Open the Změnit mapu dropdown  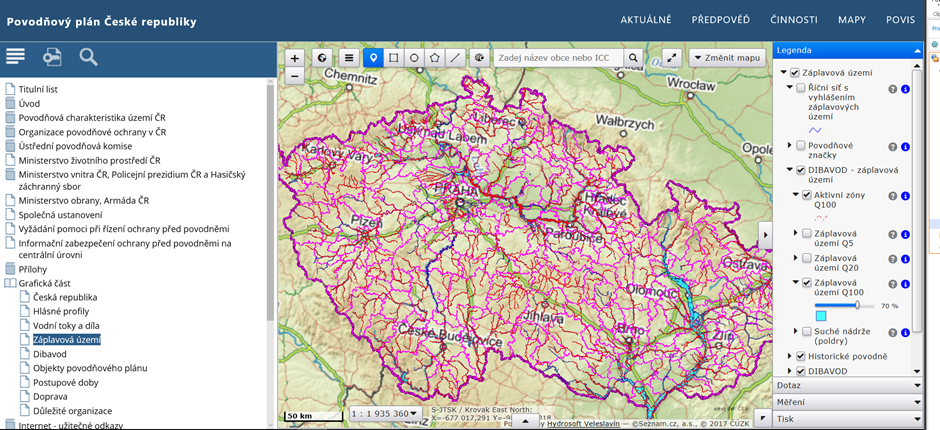[x=727, y=58]
